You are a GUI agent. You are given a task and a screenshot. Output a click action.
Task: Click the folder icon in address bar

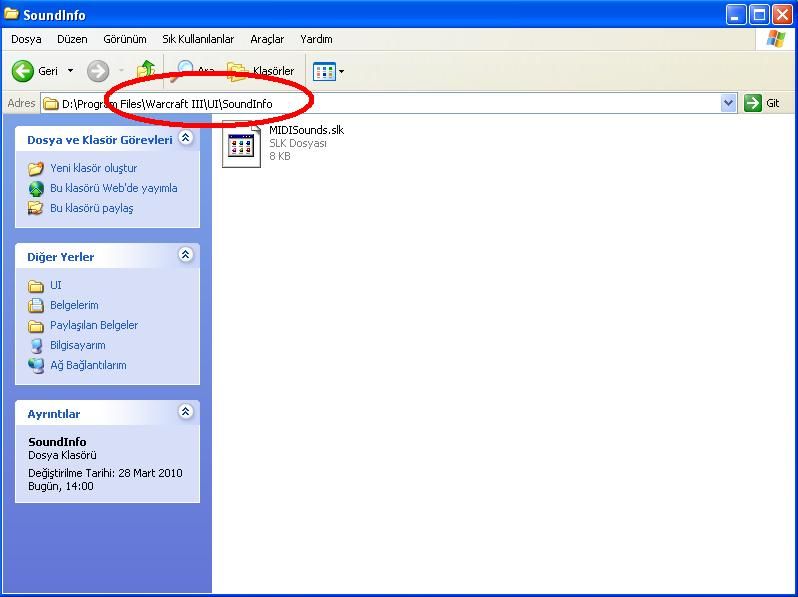coord(50,104)
